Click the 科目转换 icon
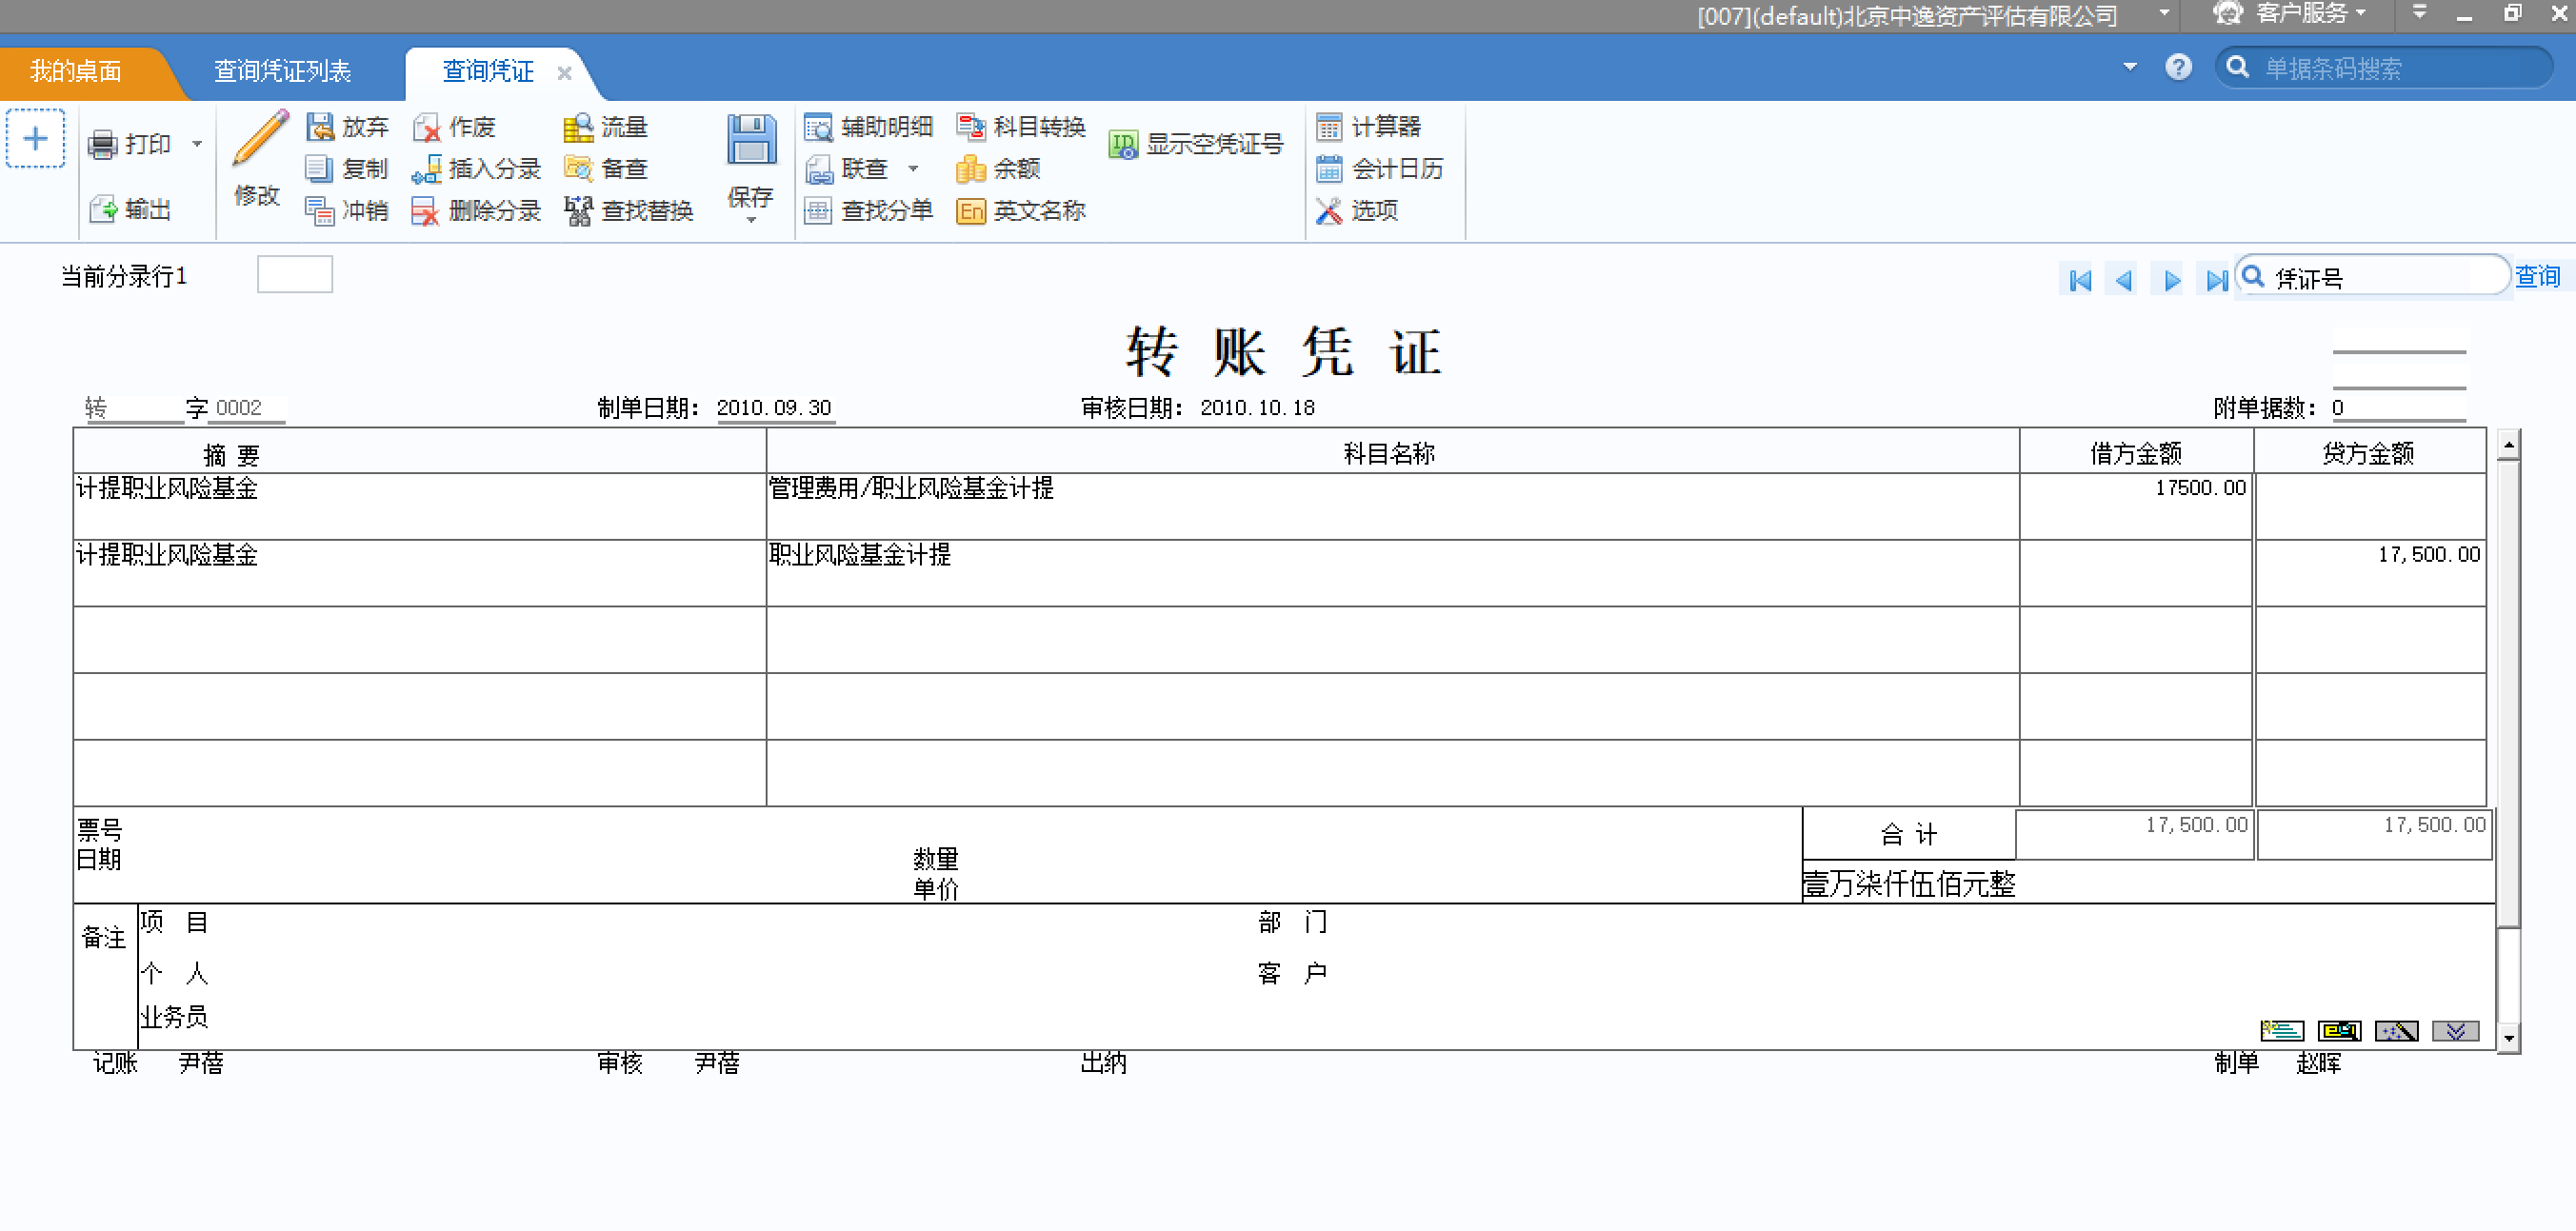The width and height of the screenshot is (2576, 1231). 970,127
